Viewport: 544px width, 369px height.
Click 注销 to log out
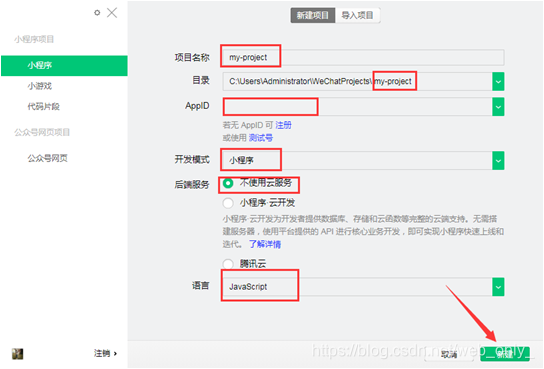pyautogui.click(x=105, y=353)
